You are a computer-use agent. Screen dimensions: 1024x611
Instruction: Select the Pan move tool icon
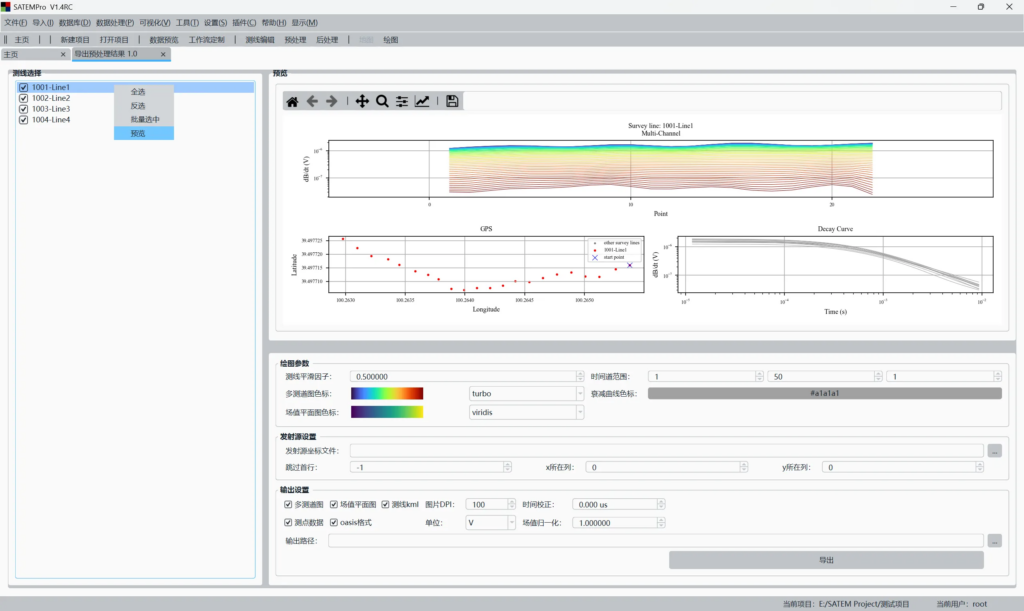click(362, 101)
